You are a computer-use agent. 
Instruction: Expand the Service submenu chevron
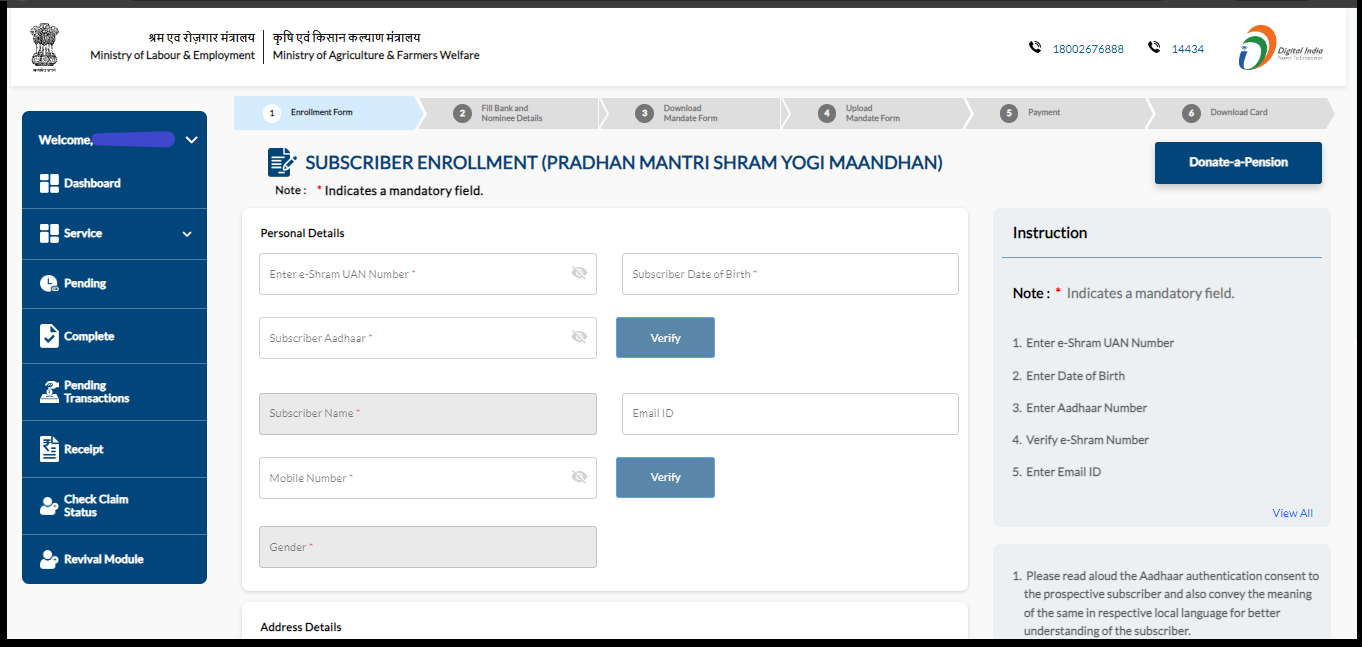point(187,234)
